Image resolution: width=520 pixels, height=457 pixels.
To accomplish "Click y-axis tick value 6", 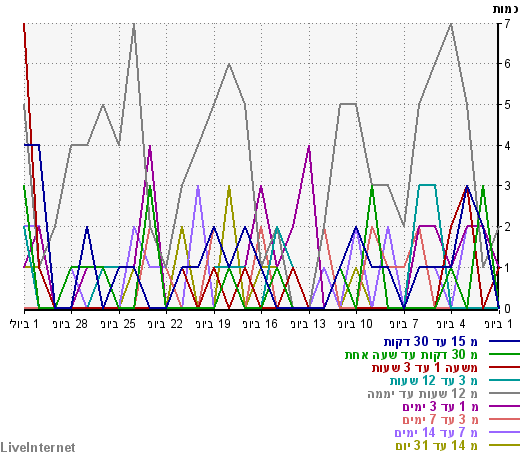I will (x=507, y=64).
